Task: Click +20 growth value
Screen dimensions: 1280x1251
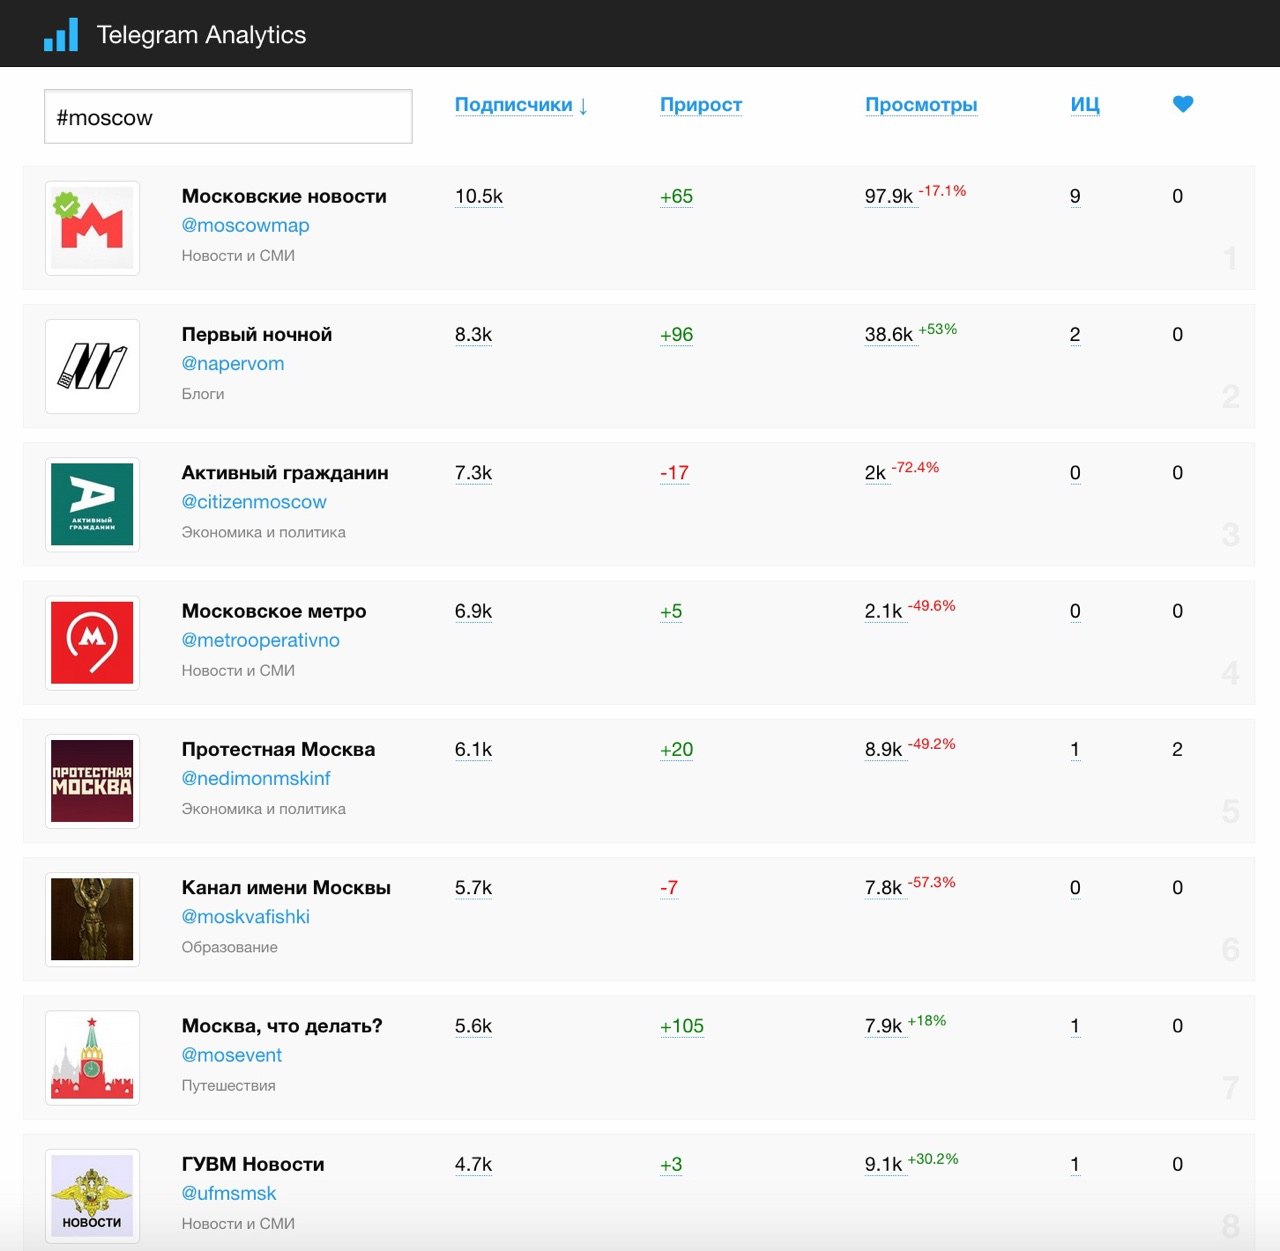Action: coord(676,749)
